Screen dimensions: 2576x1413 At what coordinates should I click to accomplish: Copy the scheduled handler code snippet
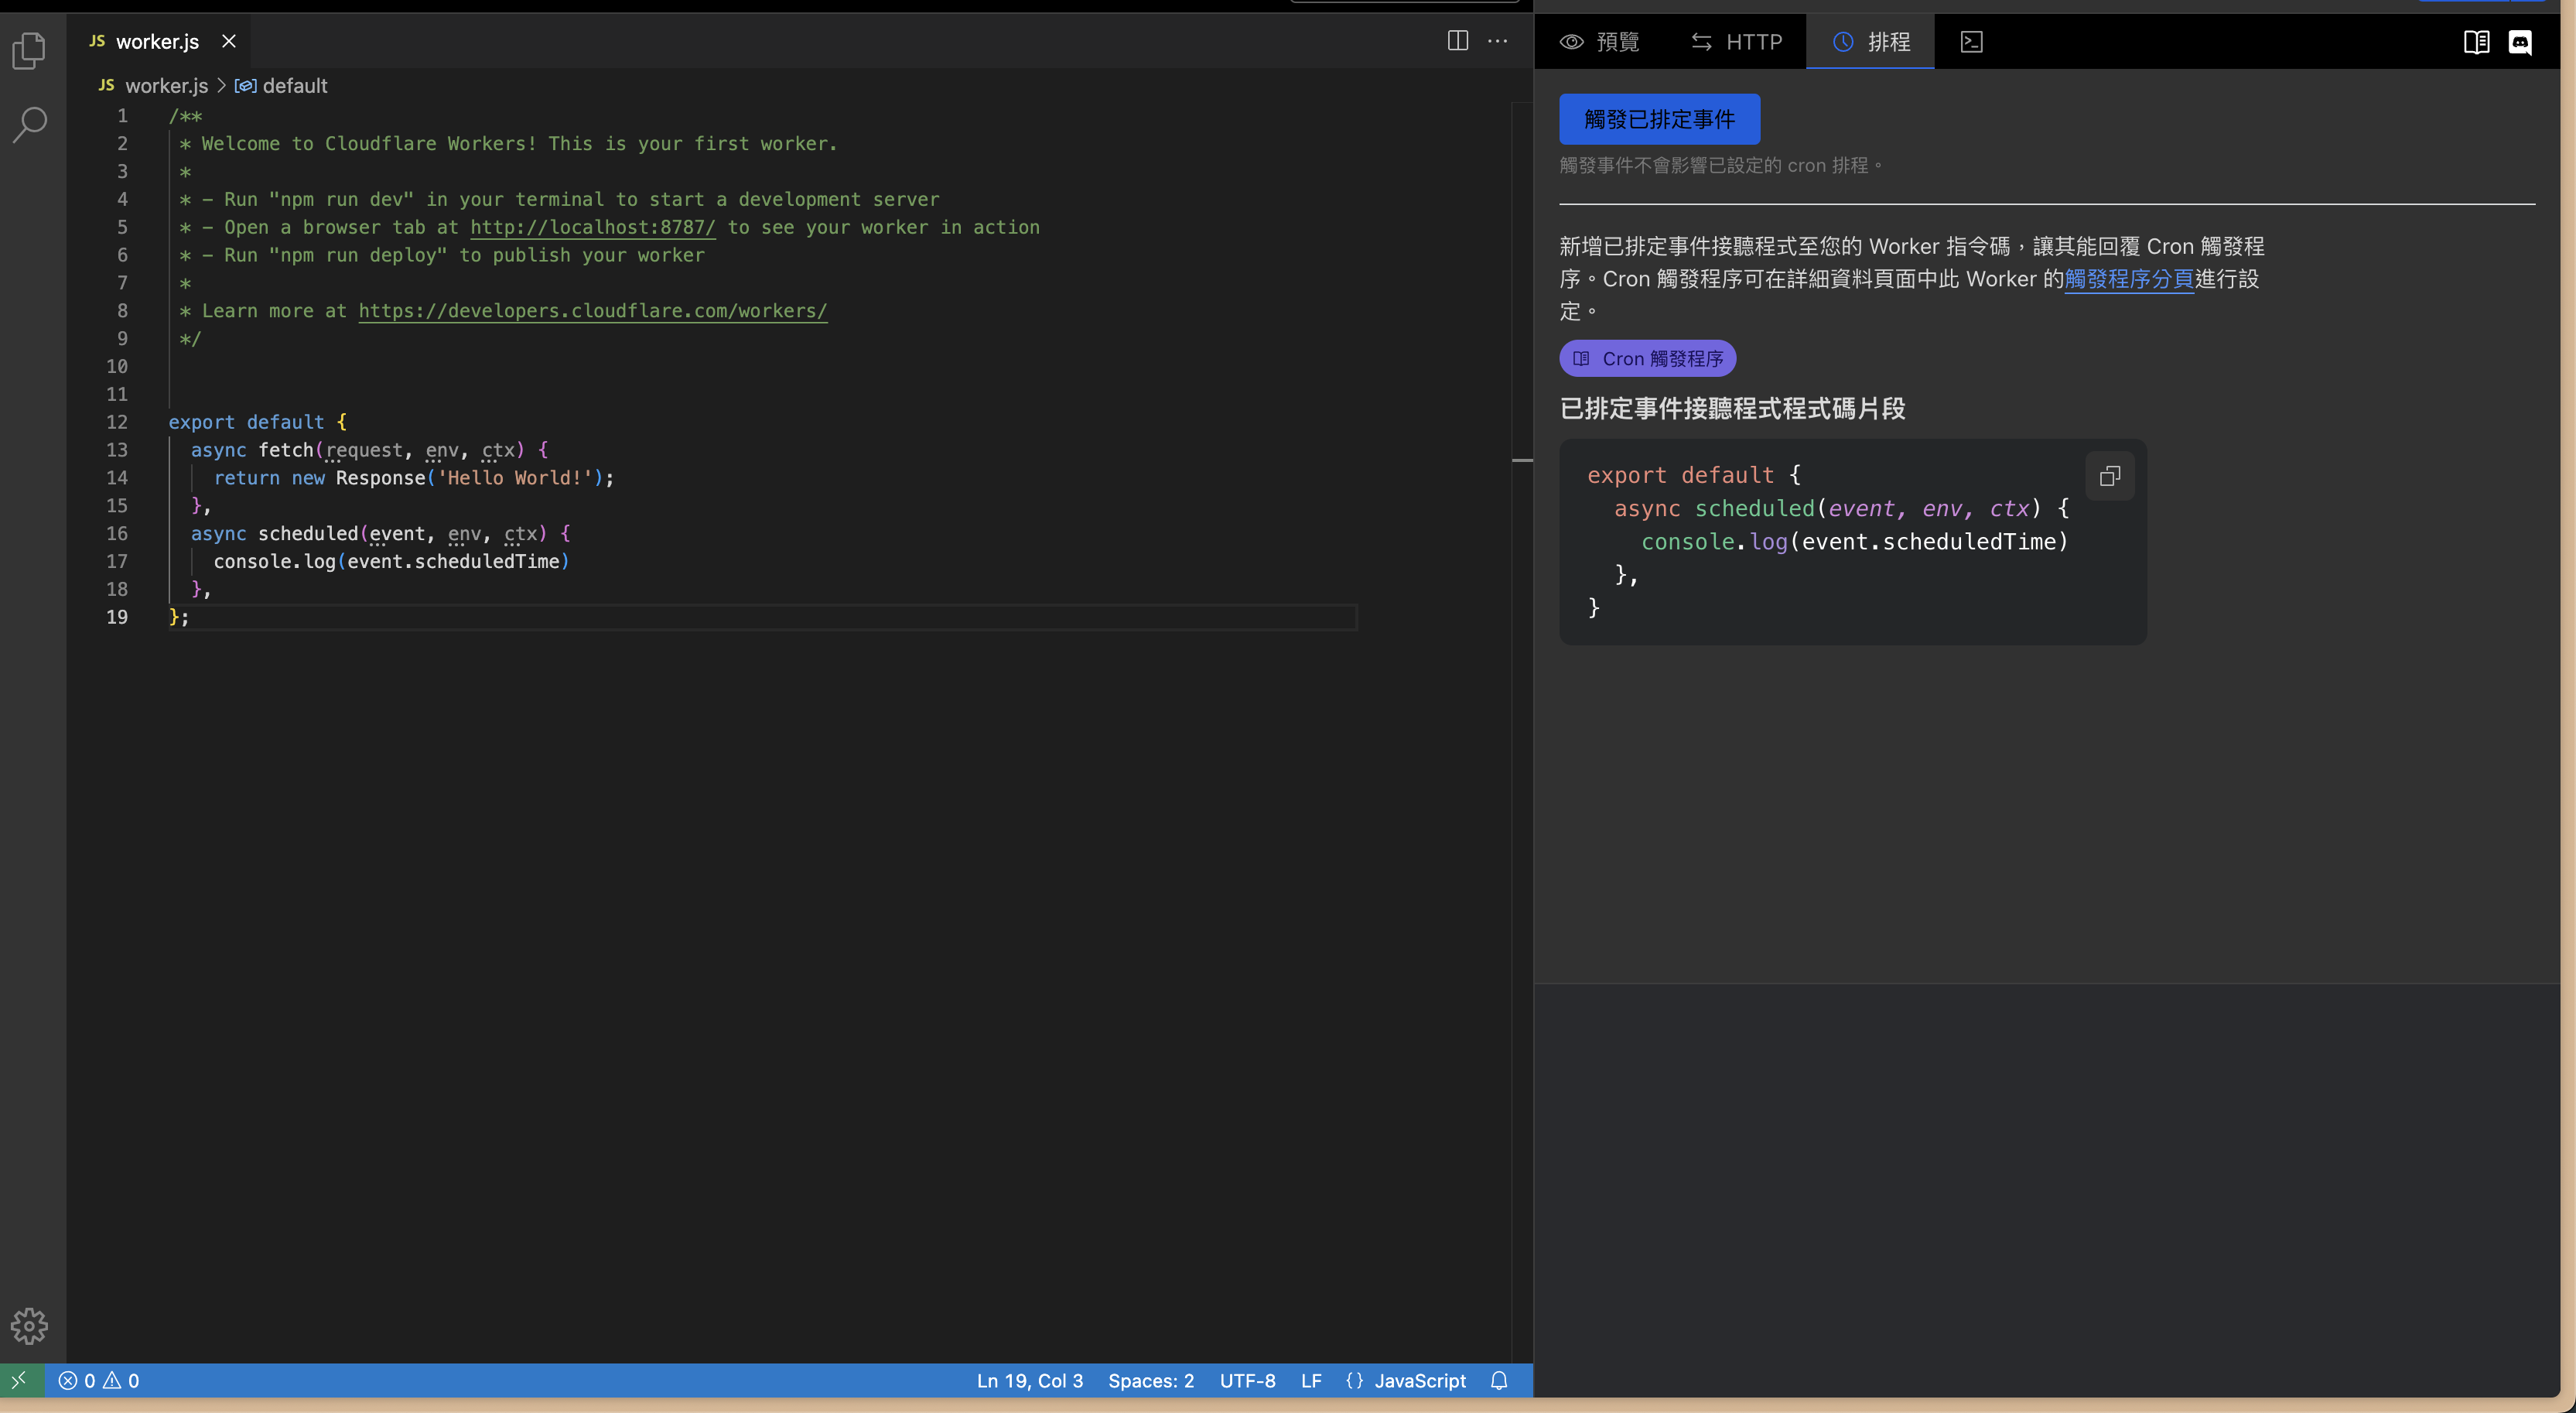[x=2109, y=476]
